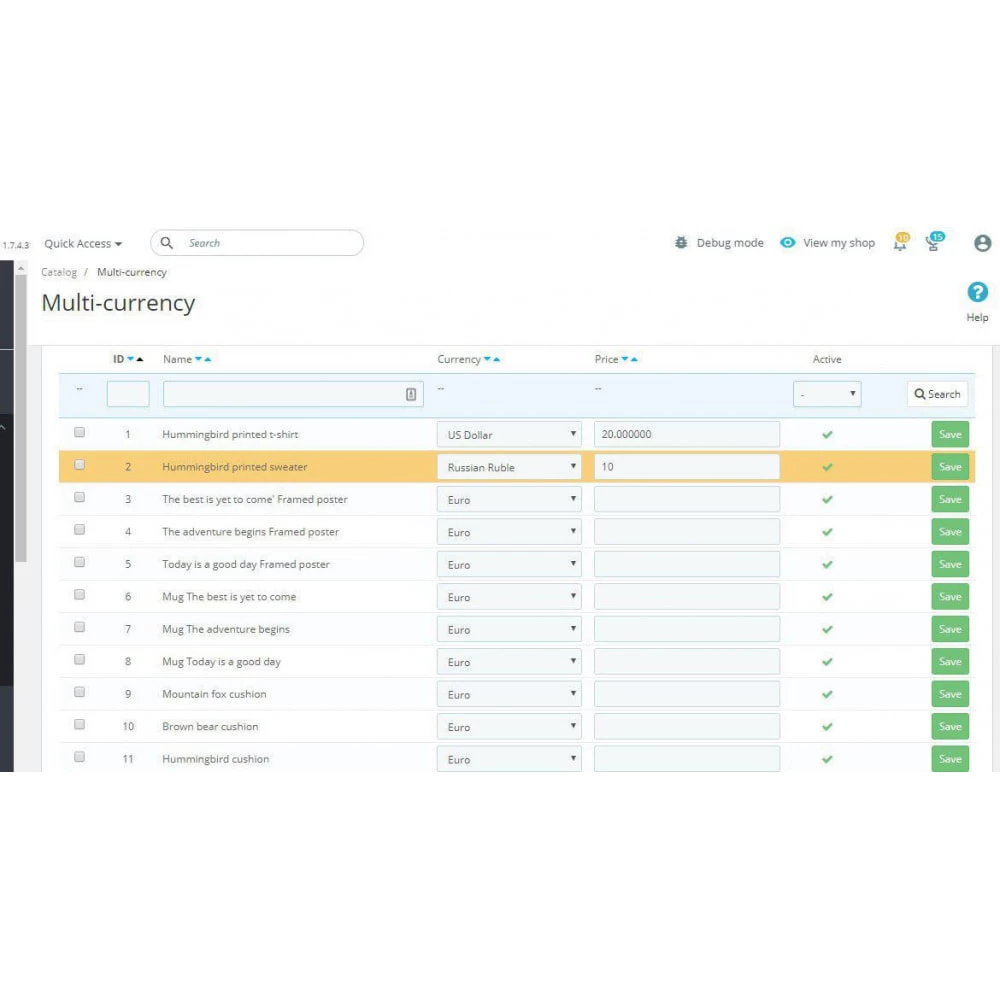
Task: Click the top Search input field
Action: pos(257,243)
